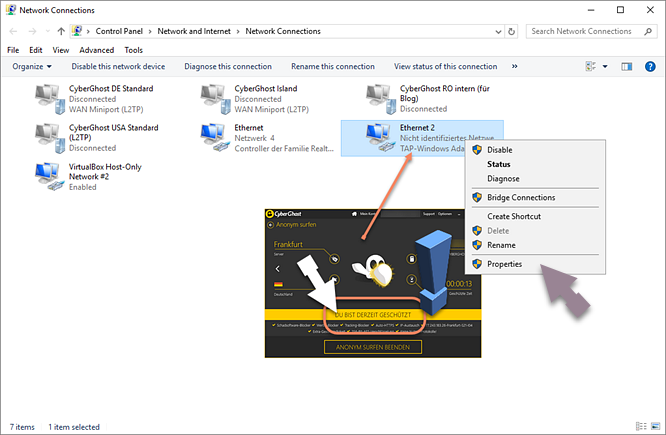Go up one folder level
Image resolution: width=666 pixels, height=435 pixels.
pos(61,31)
